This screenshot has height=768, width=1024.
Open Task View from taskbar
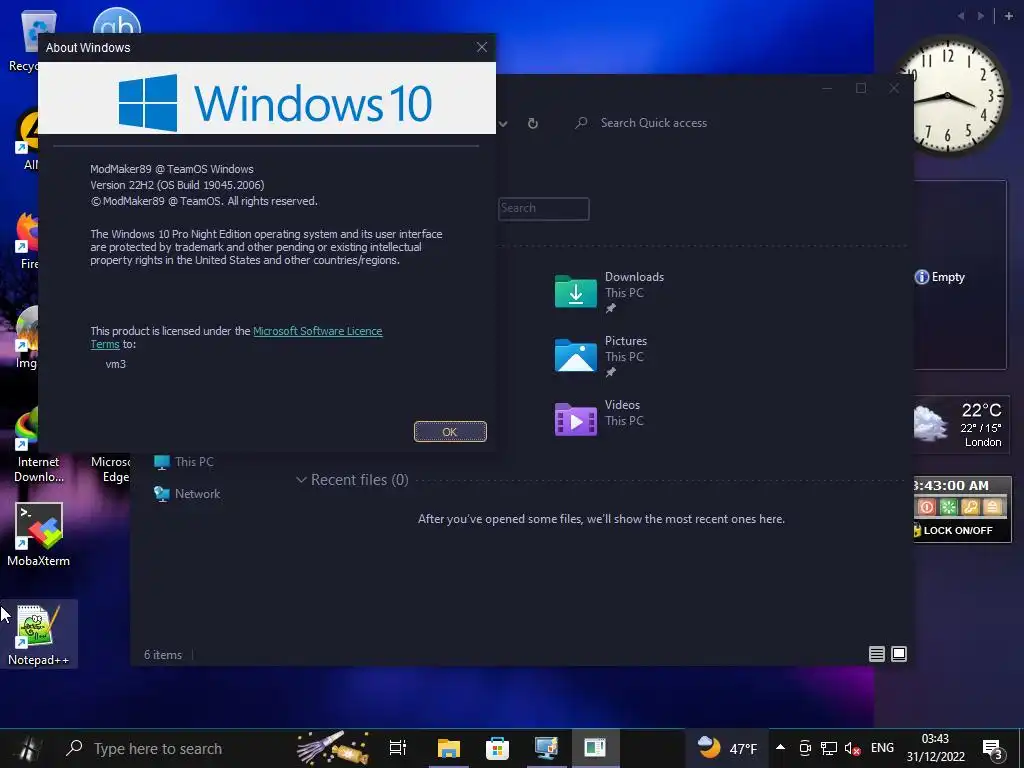pos(397,748)
